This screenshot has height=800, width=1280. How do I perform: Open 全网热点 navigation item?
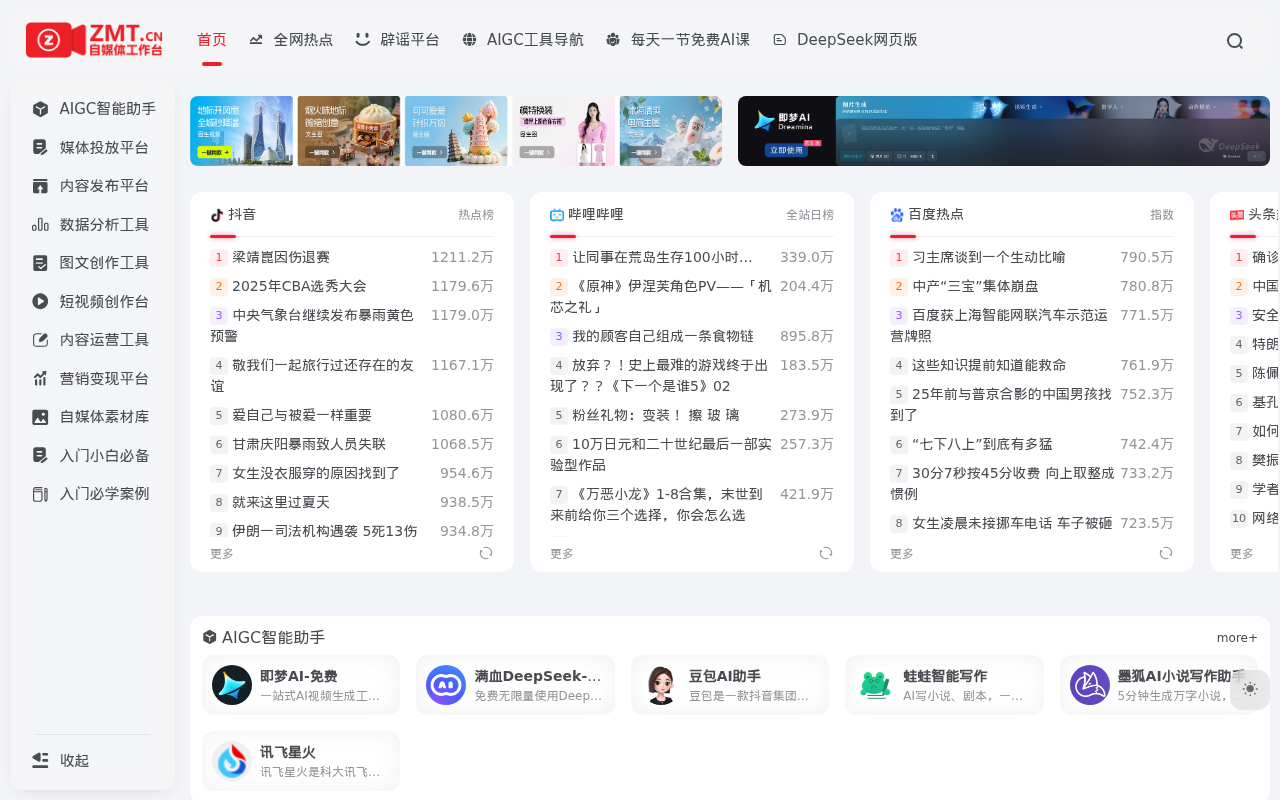point(291,40)
